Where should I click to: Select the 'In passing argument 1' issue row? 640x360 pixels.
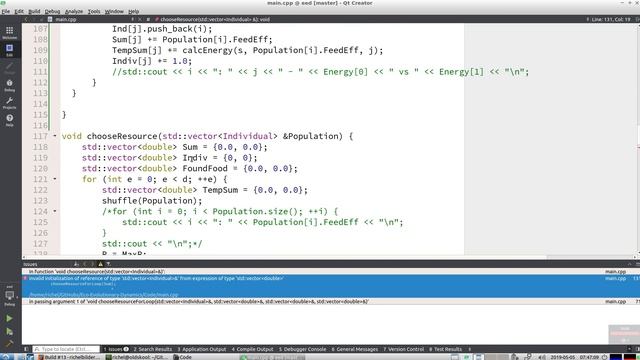point(331,301)
